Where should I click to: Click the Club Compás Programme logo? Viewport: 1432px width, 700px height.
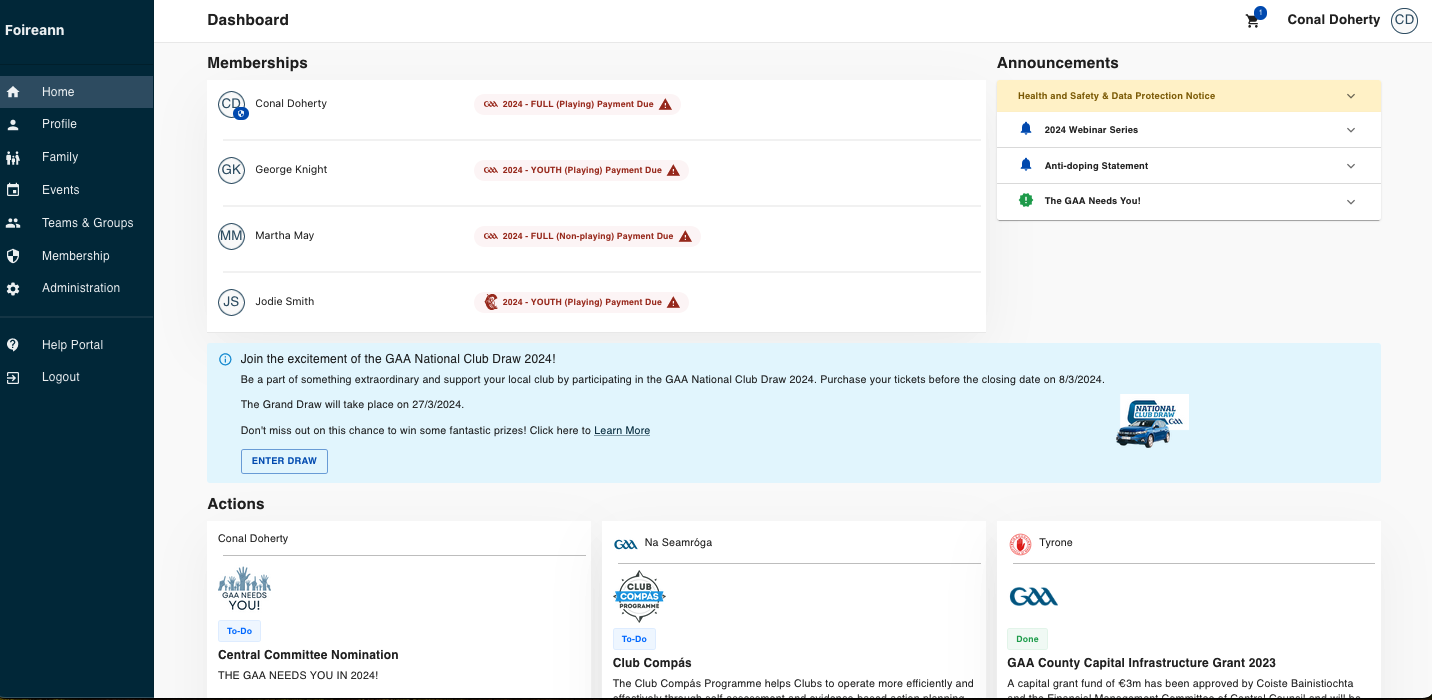click(639, 597)
